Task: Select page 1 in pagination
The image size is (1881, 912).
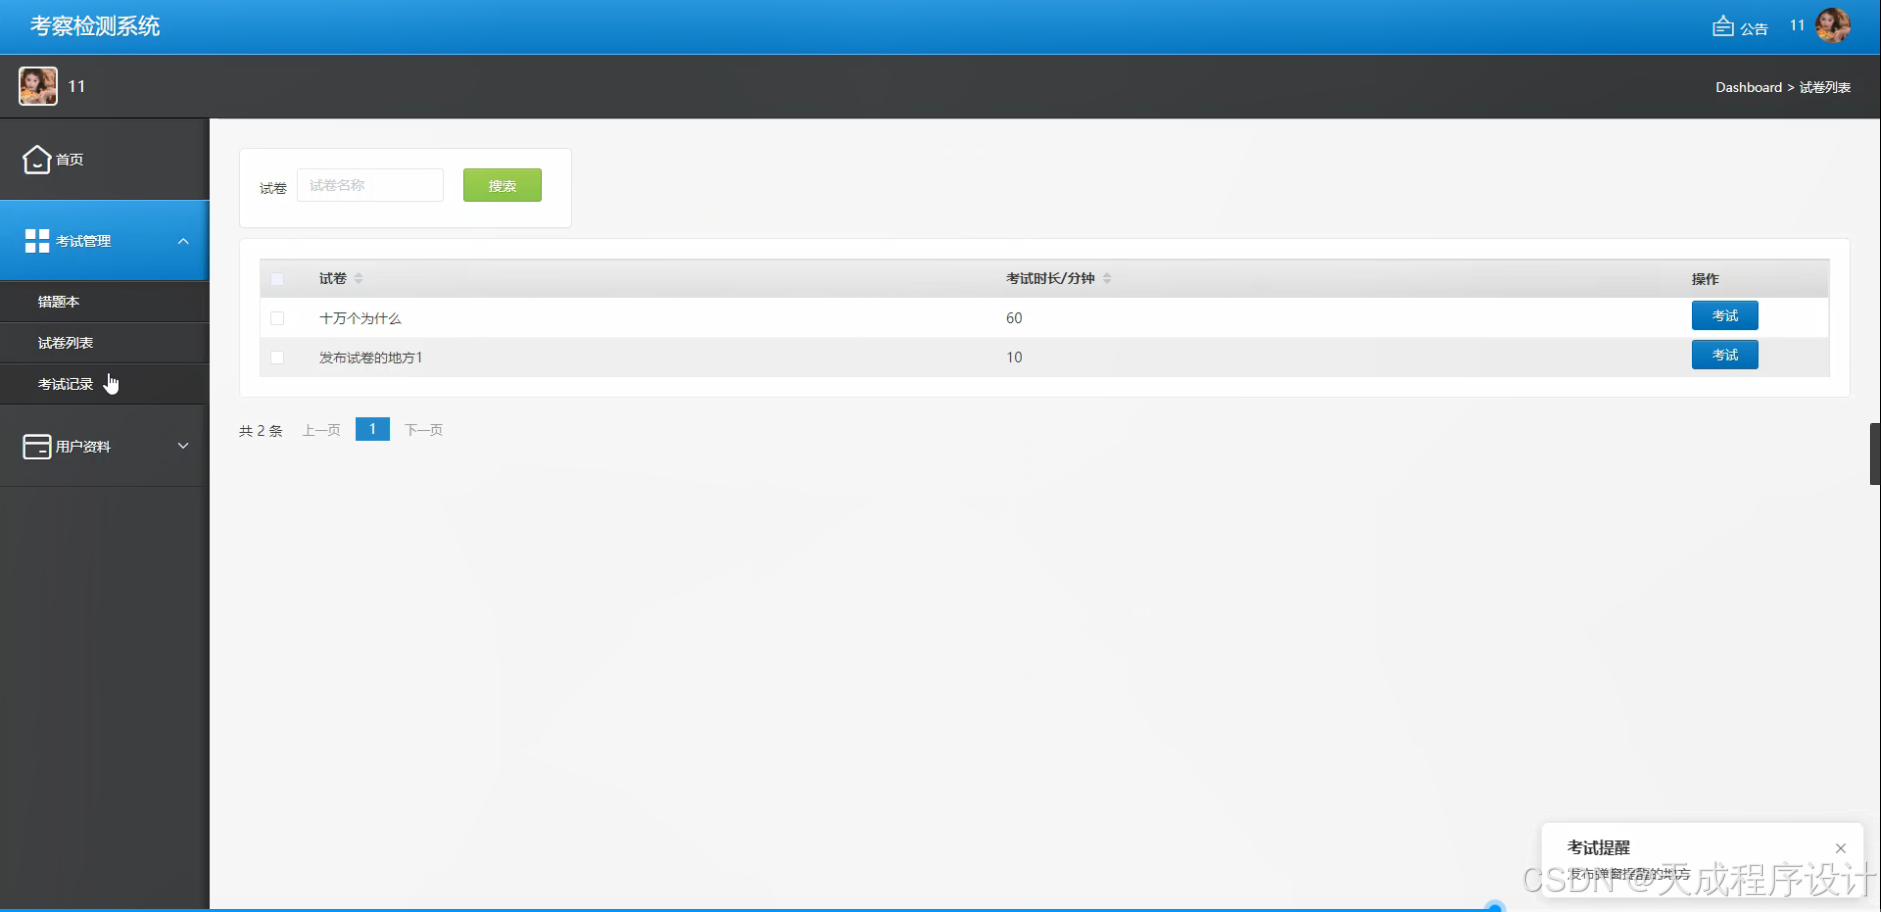Action: pyautogui.click(x=372, y=429)
